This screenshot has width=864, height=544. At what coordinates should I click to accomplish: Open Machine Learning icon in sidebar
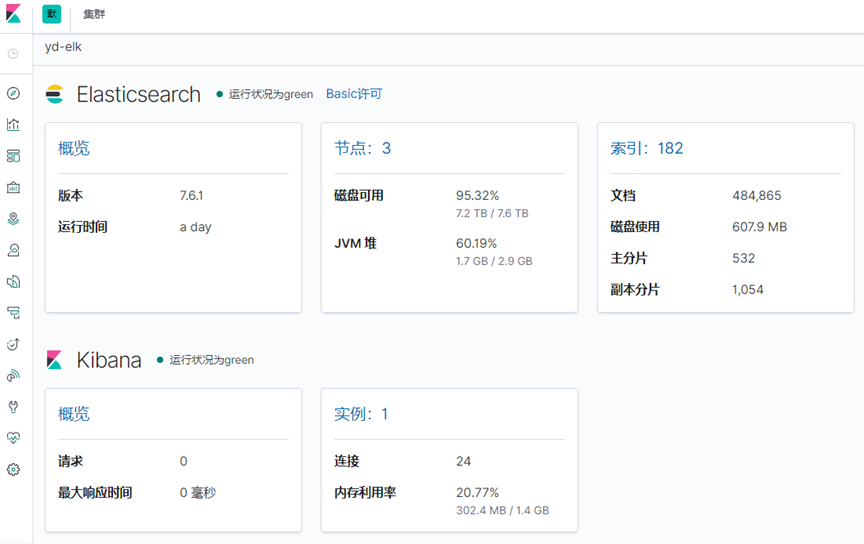13,250
